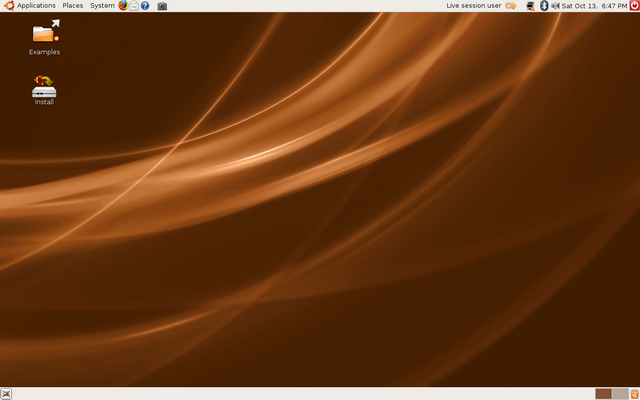640x400 pixels.
Task: Click the Show Desktop button in bottom panel
Action: (6, 394)
